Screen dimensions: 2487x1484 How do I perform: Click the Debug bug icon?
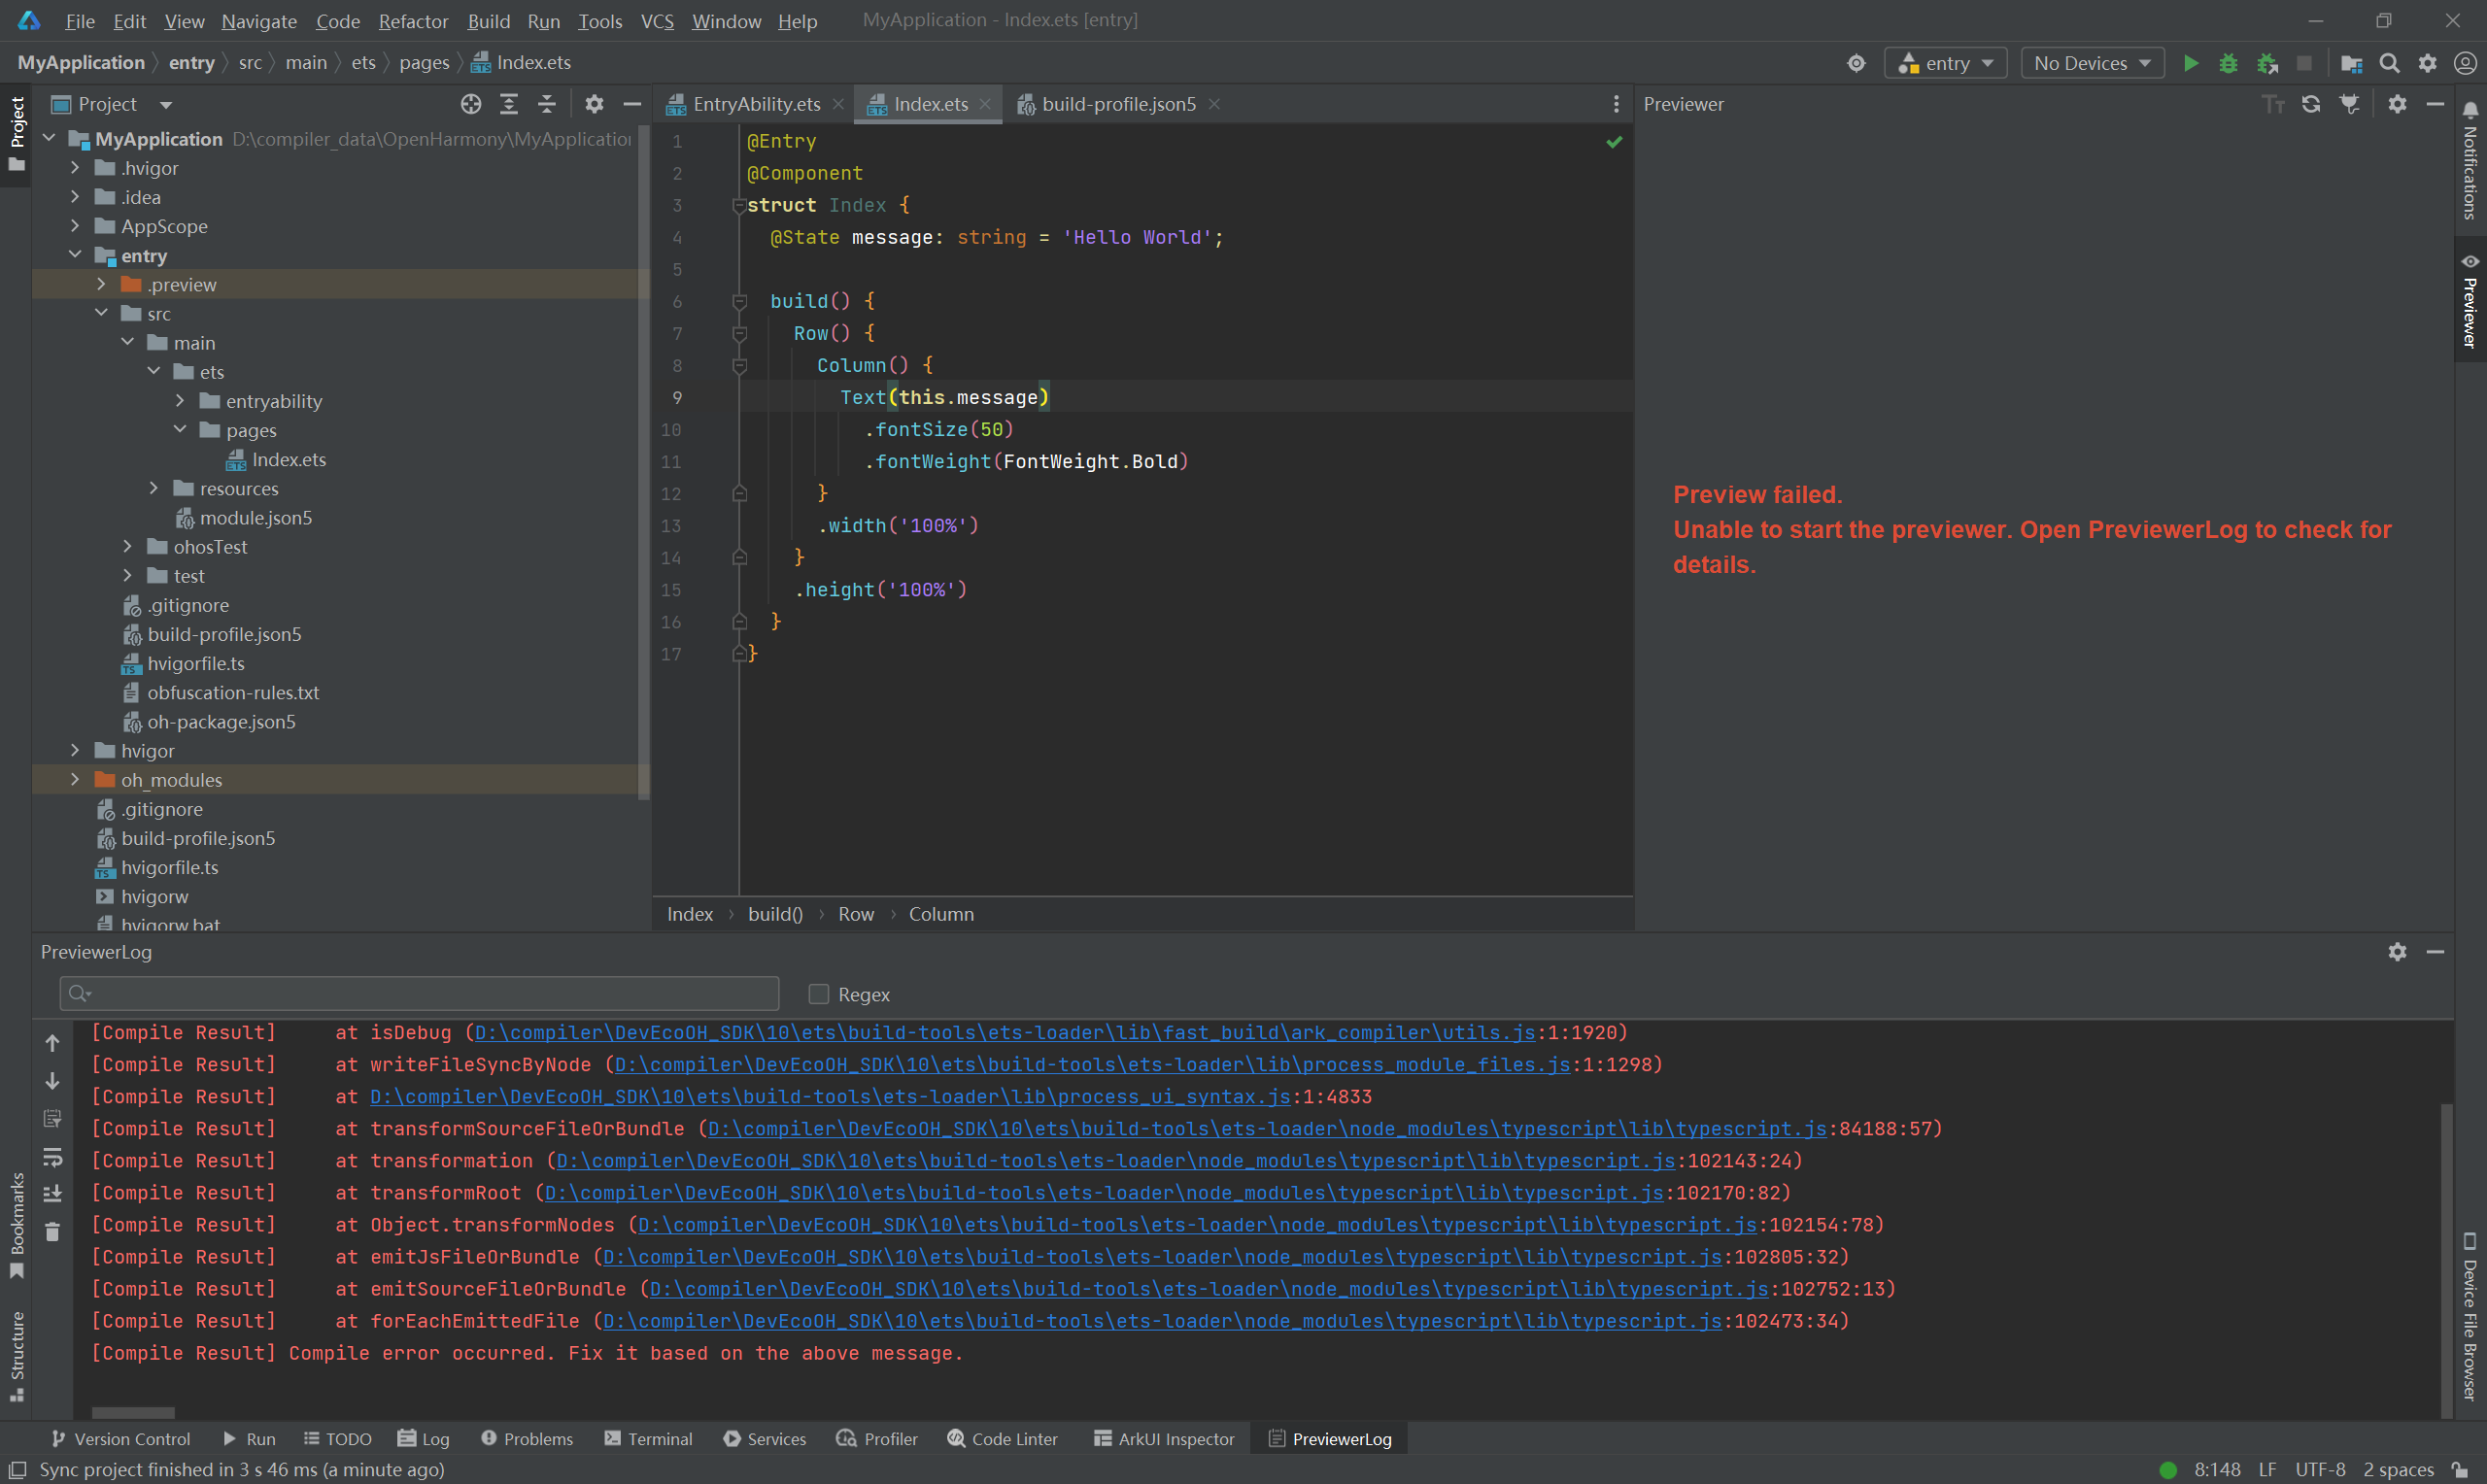[2228, 63]
